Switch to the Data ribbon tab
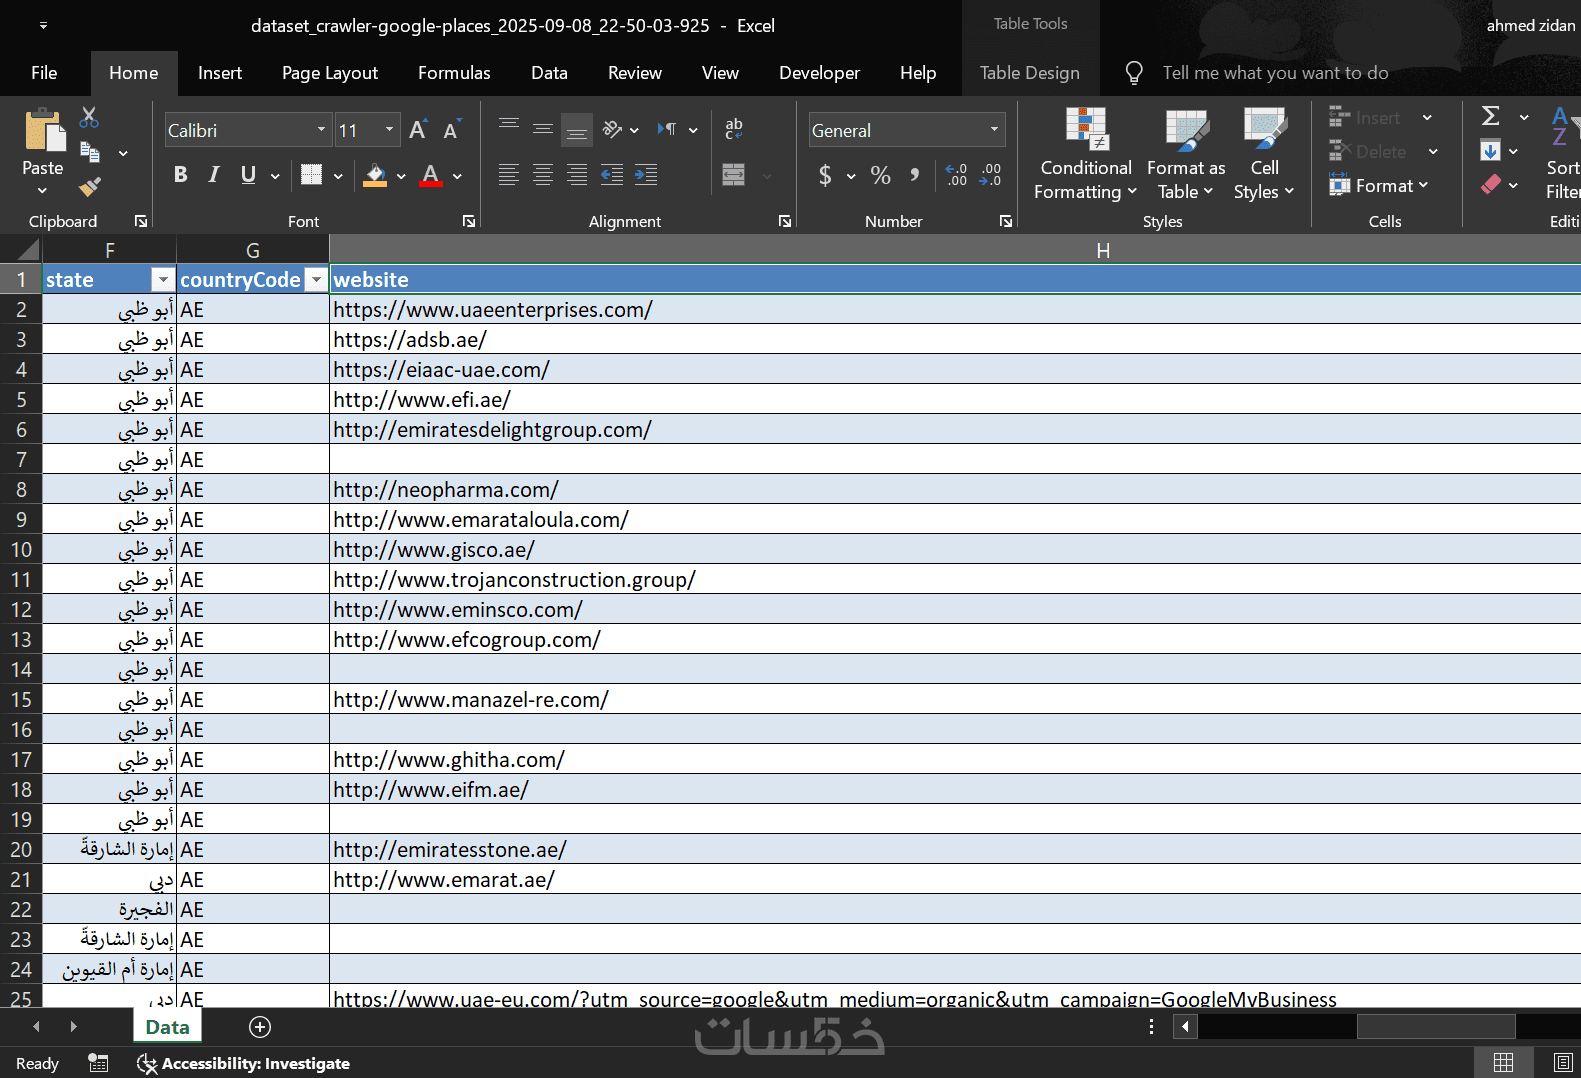 (549, 73)
